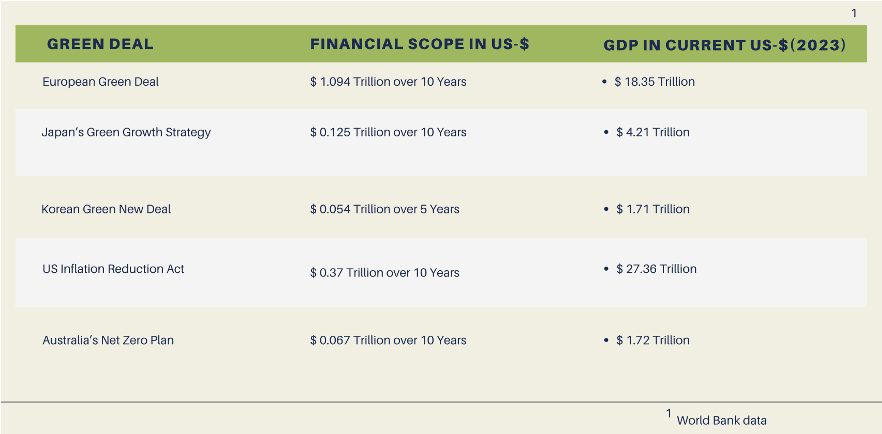This screenshot has width=882, height=434.
Task: Click the $ 4.21 Trillion GDP value
Action: click(652, 132)
